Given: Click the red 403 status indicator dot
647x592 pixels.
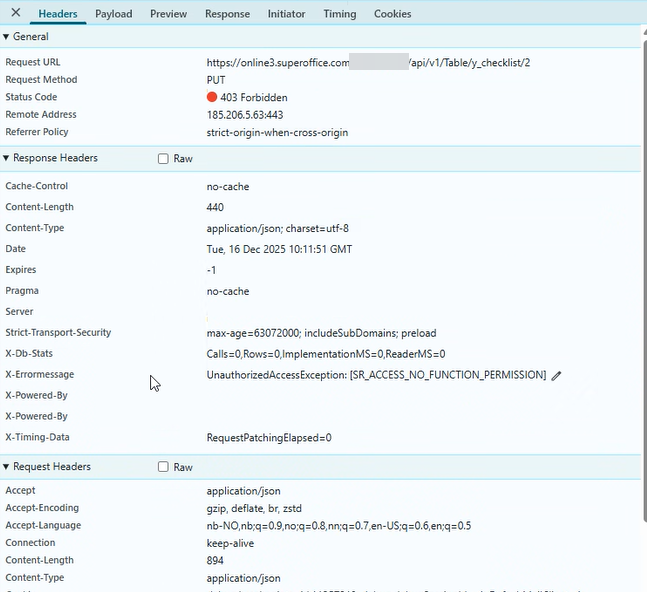Looking at the screenshot, I should (x=212, y=97).
